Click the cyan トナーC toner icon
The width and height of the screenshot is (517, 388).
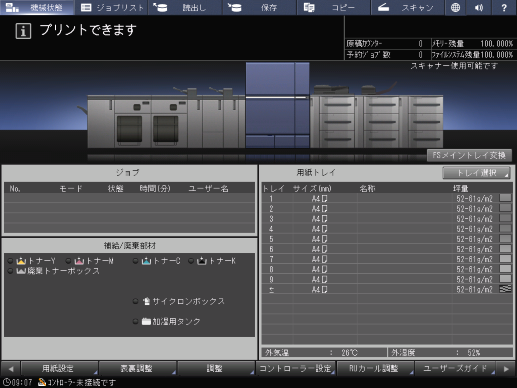pyautogui.click(x=146, y=261)
